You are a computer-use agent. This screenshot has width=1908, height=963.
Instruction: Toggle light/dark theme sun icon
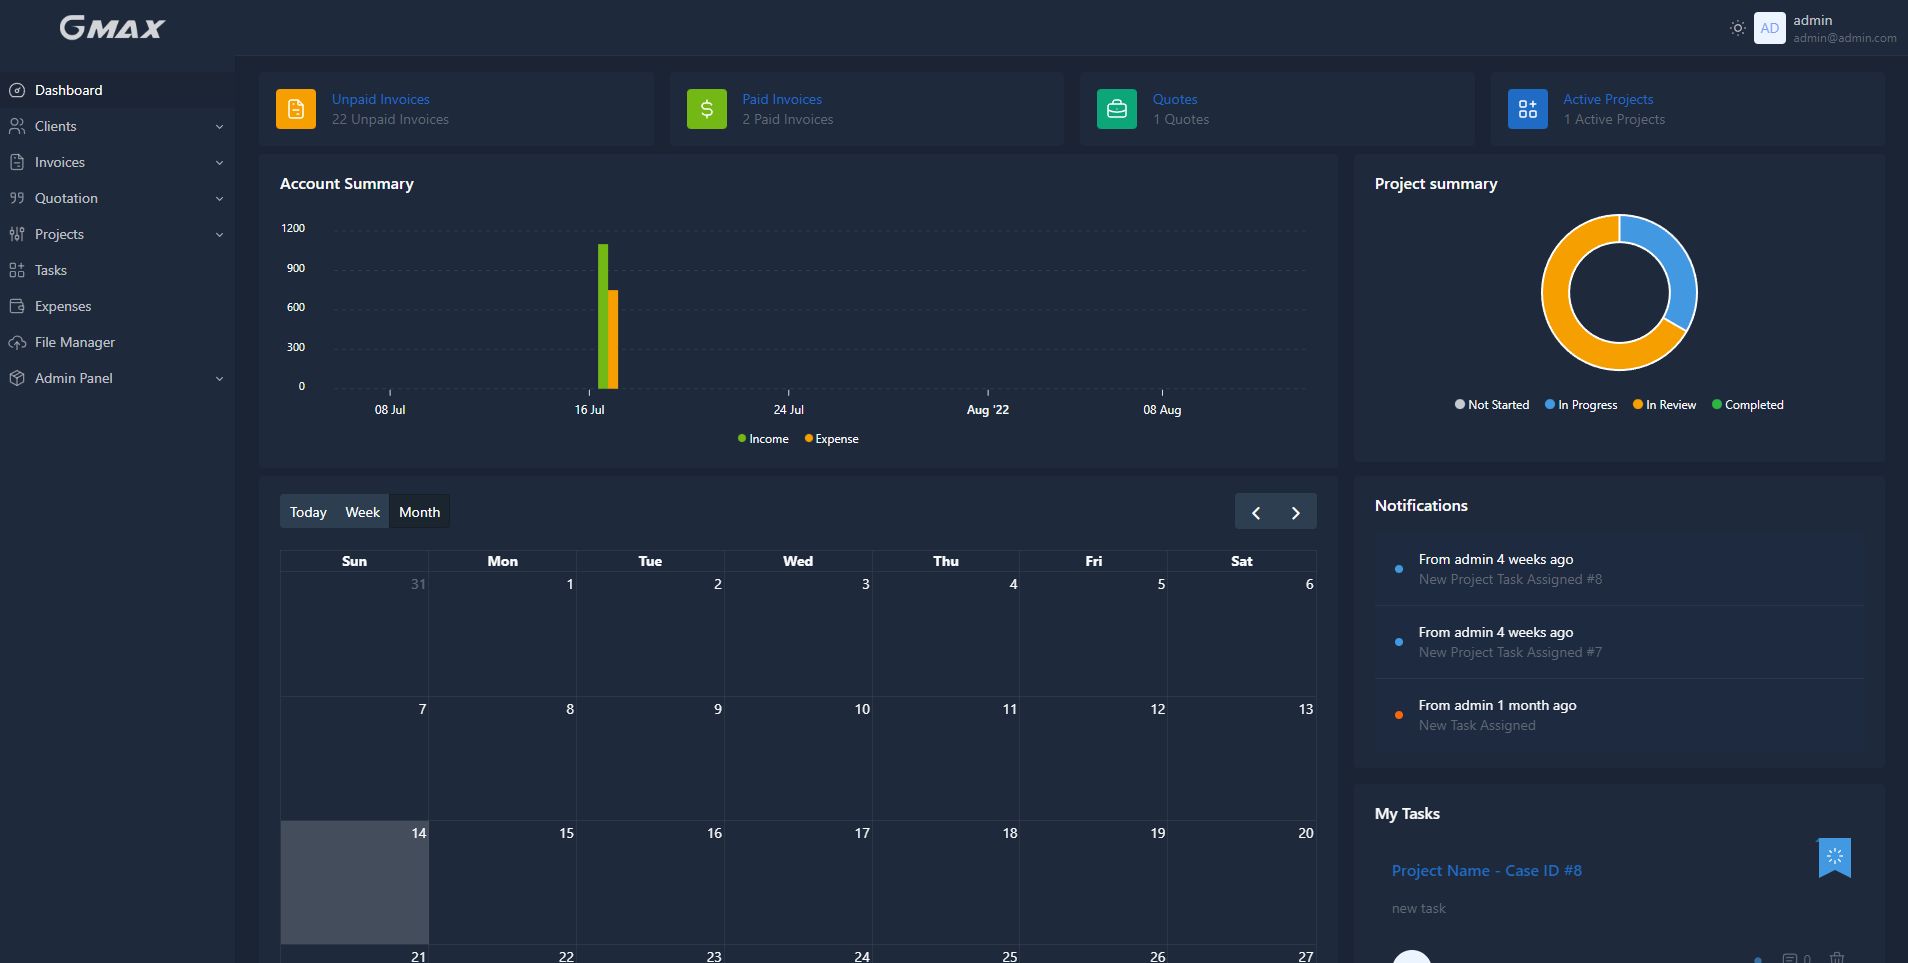pyautogui.click(x=1738, y=28)
